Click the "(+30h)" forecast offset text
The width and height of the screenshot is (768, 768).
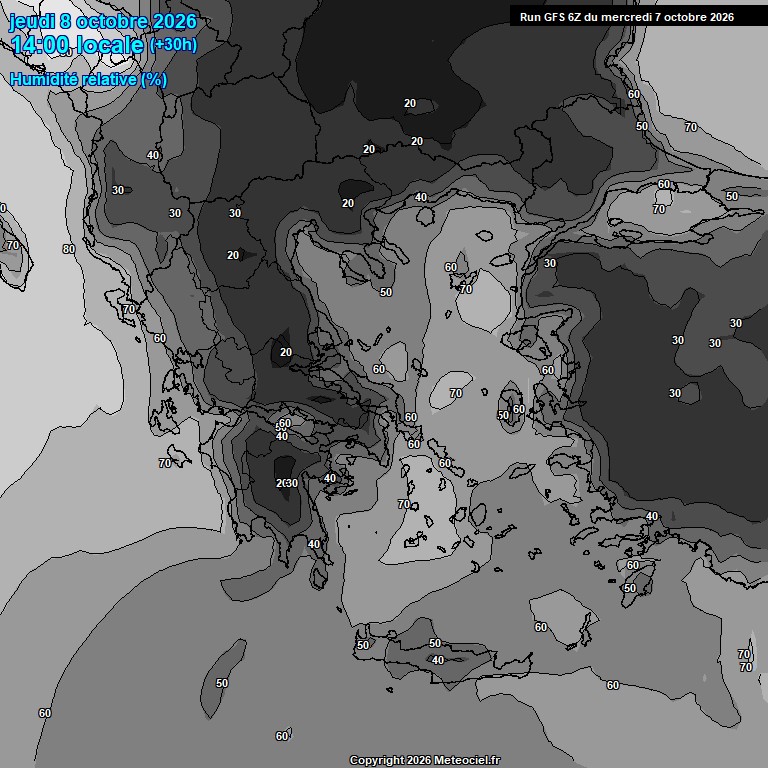click(173, 45)
